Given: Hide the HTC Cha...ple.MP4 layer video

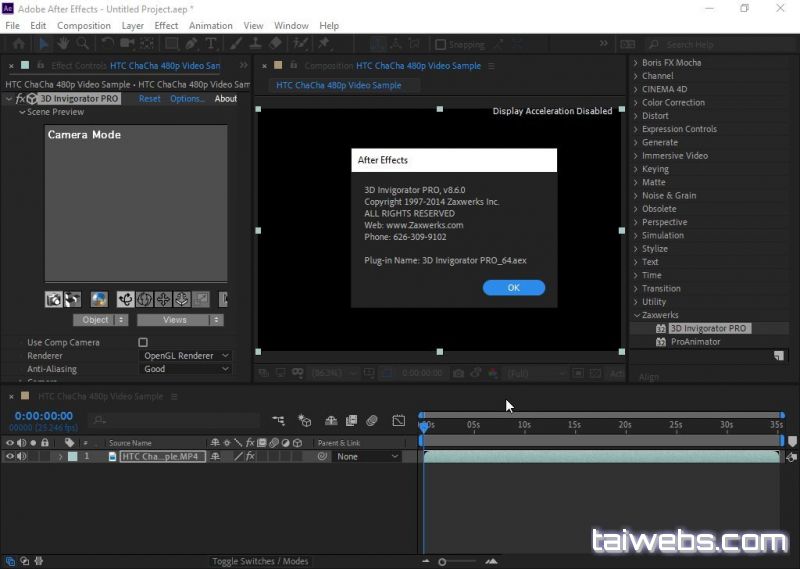Looking at the screenshot, I should pyautogui.click(x=10, y=456).
